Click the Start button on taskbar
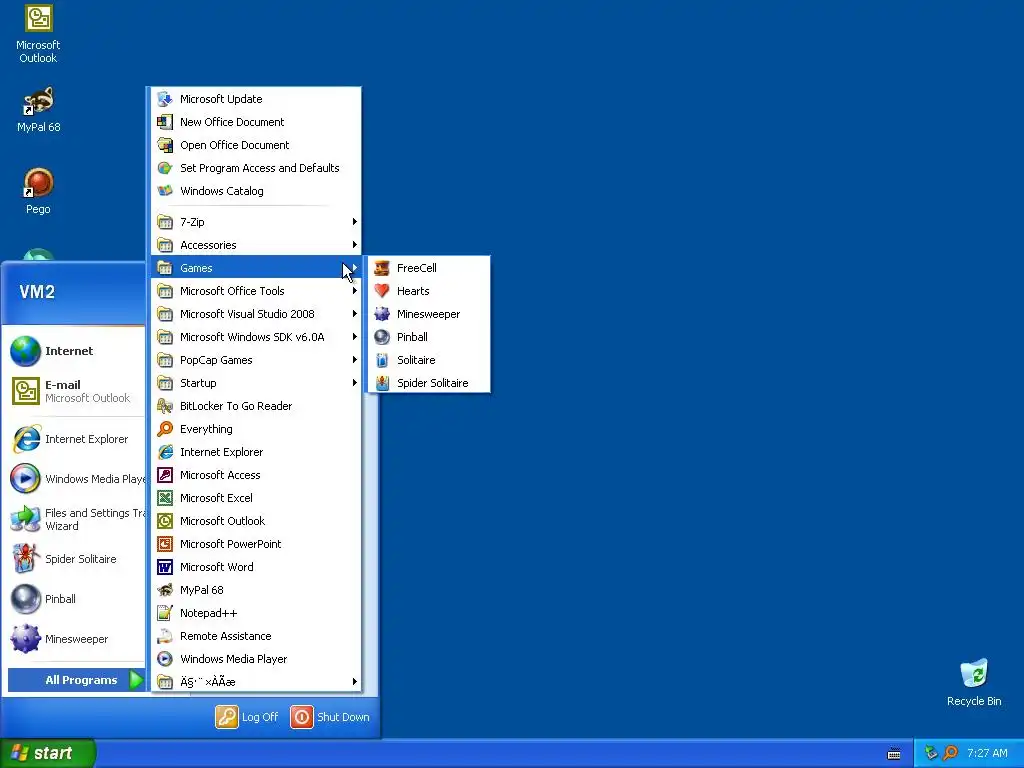 (48, 753)
